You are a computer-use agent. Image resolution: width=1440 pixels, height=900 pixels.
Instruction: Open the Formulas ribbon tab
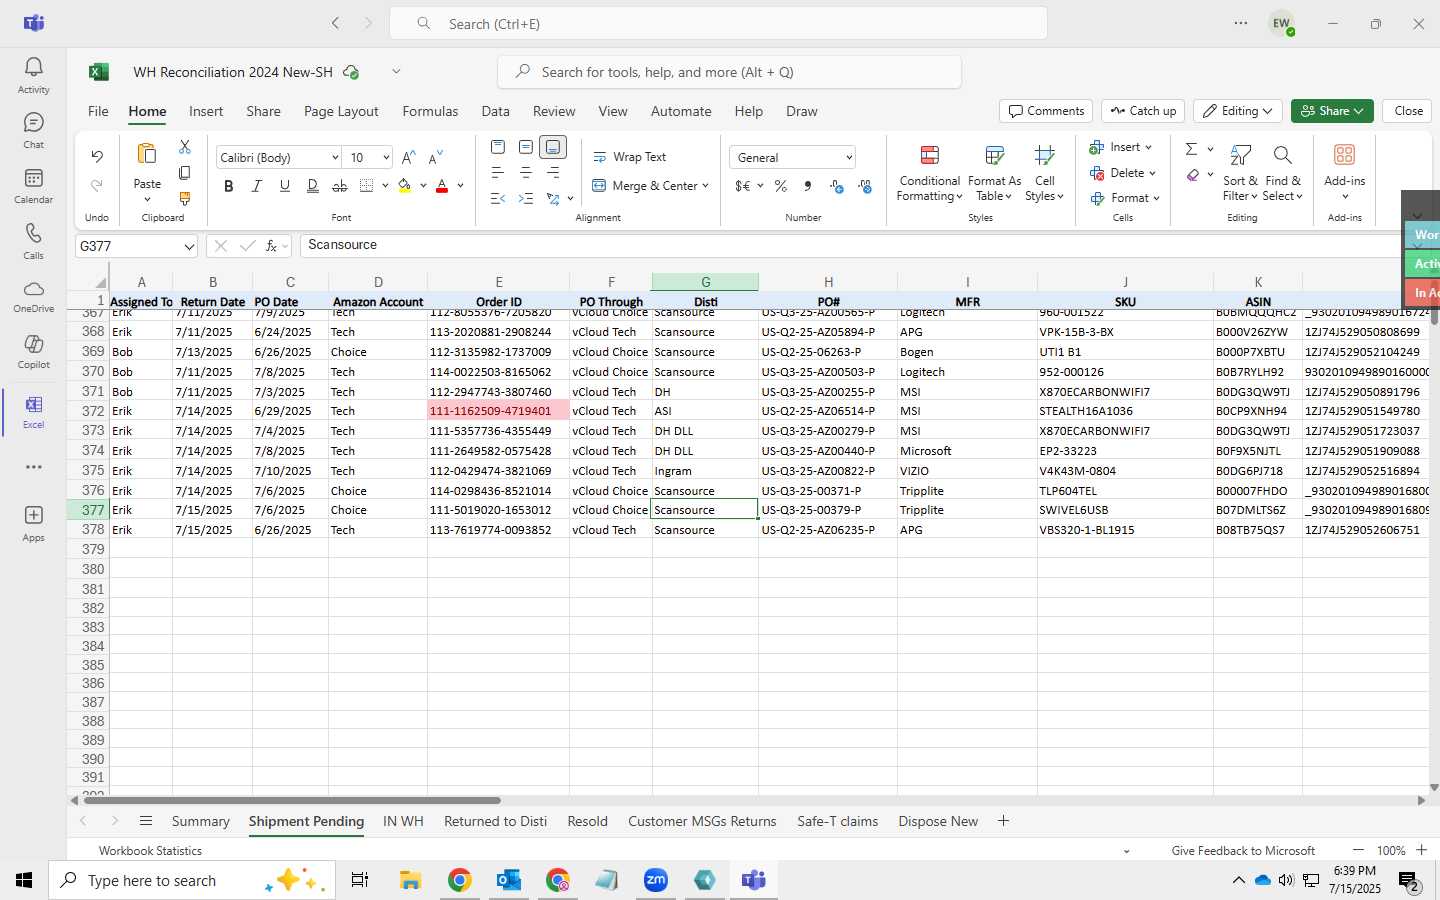(430, 111)
